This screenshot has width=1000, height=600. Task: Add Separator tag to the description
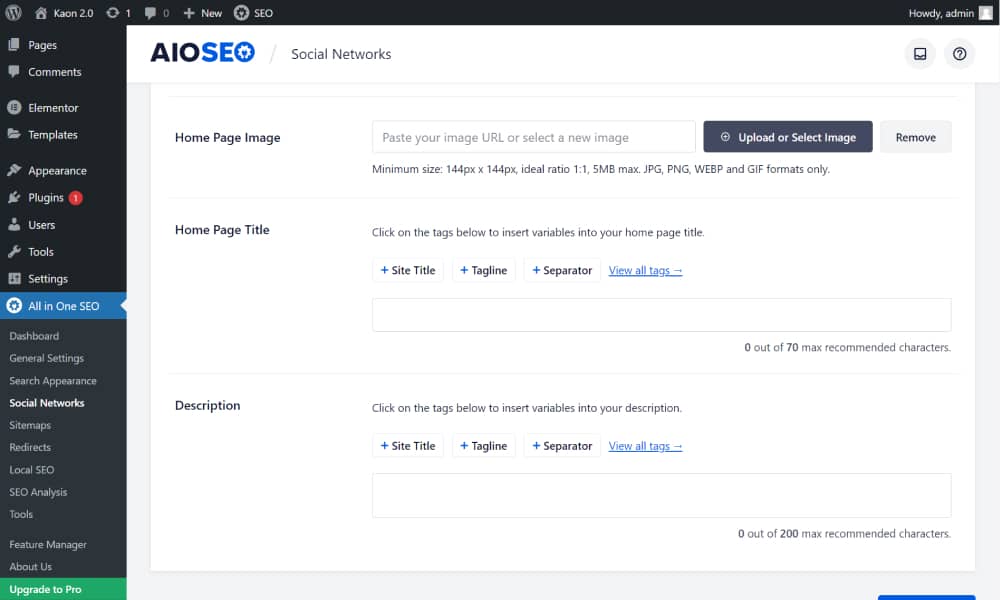(x=562, y=446)
